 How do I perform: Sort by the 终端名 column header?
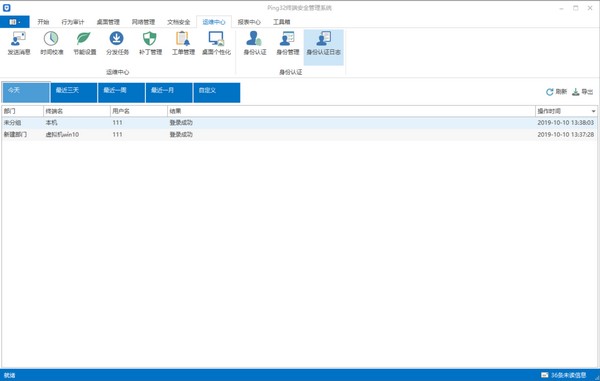click(77, 111)
